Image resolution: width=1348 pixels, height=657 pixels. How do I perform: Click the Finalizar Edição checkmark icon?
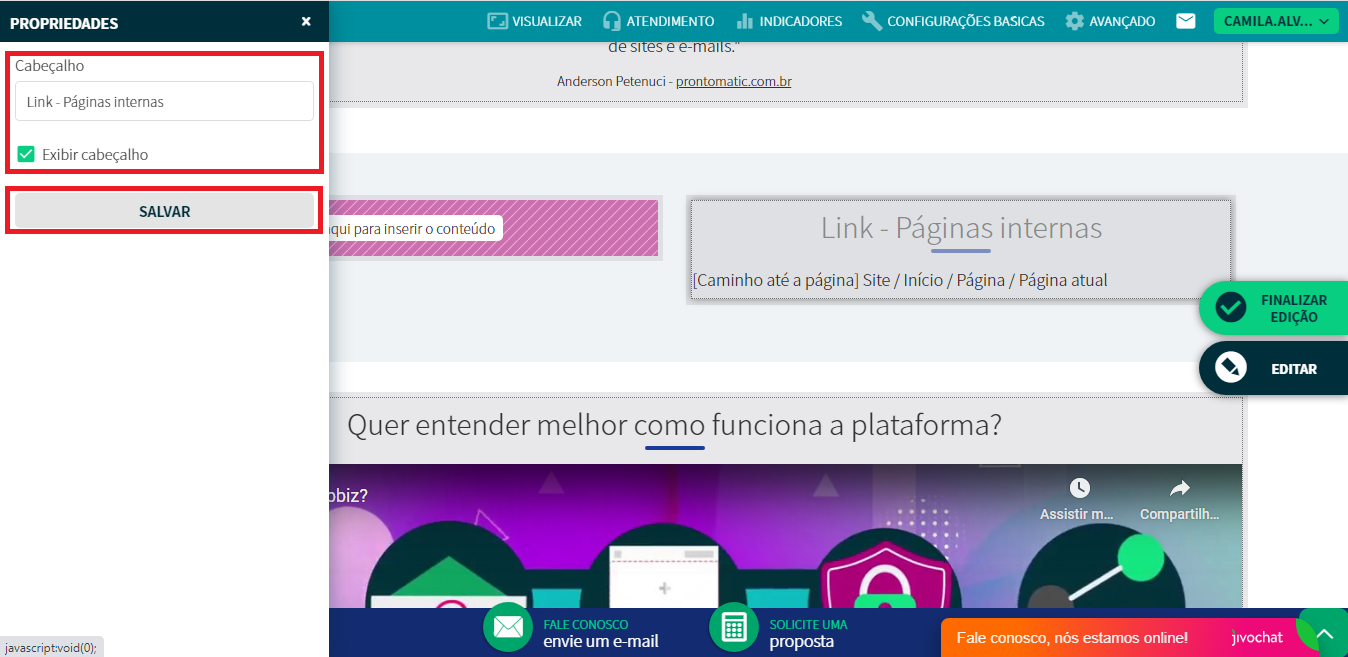(1230, 308)
